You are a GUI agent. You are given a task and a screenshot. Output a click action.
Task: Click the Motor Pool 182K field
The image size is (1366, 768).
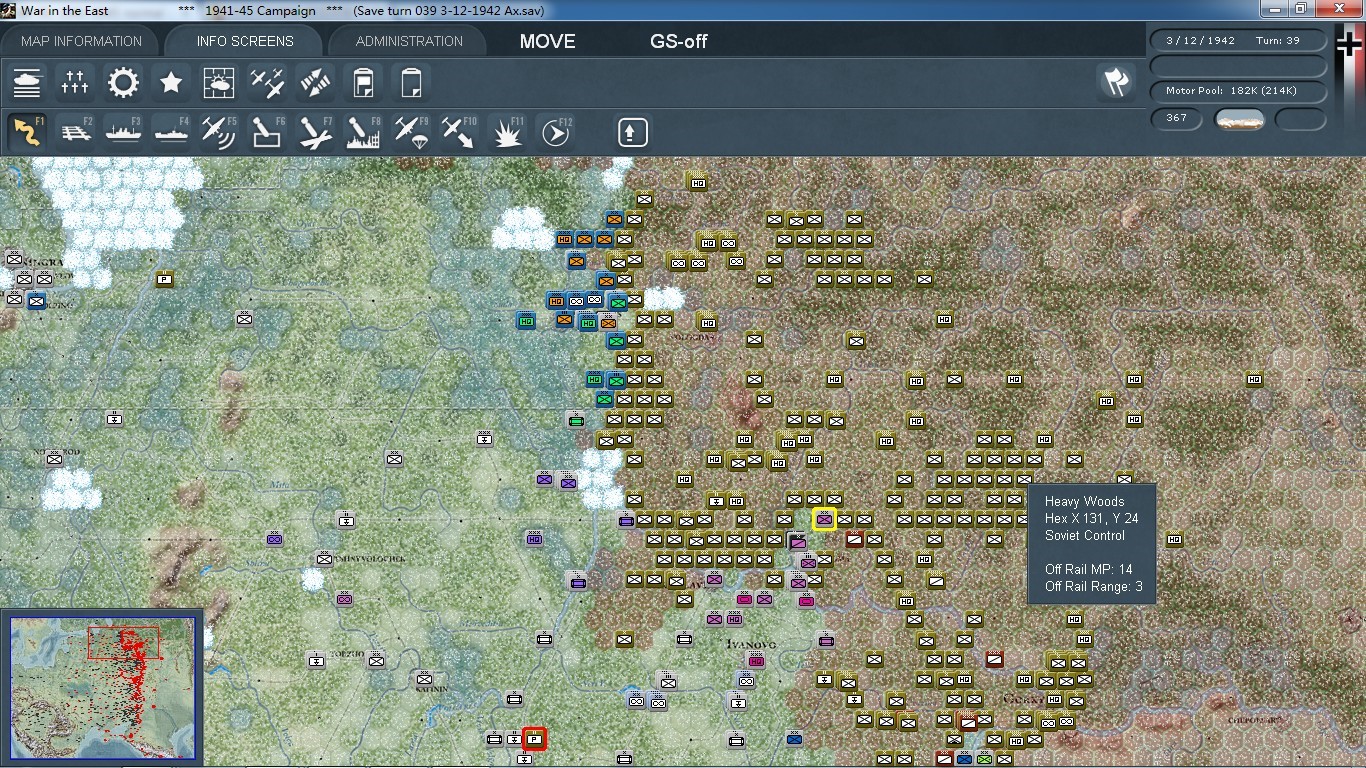click(1238, 91)
